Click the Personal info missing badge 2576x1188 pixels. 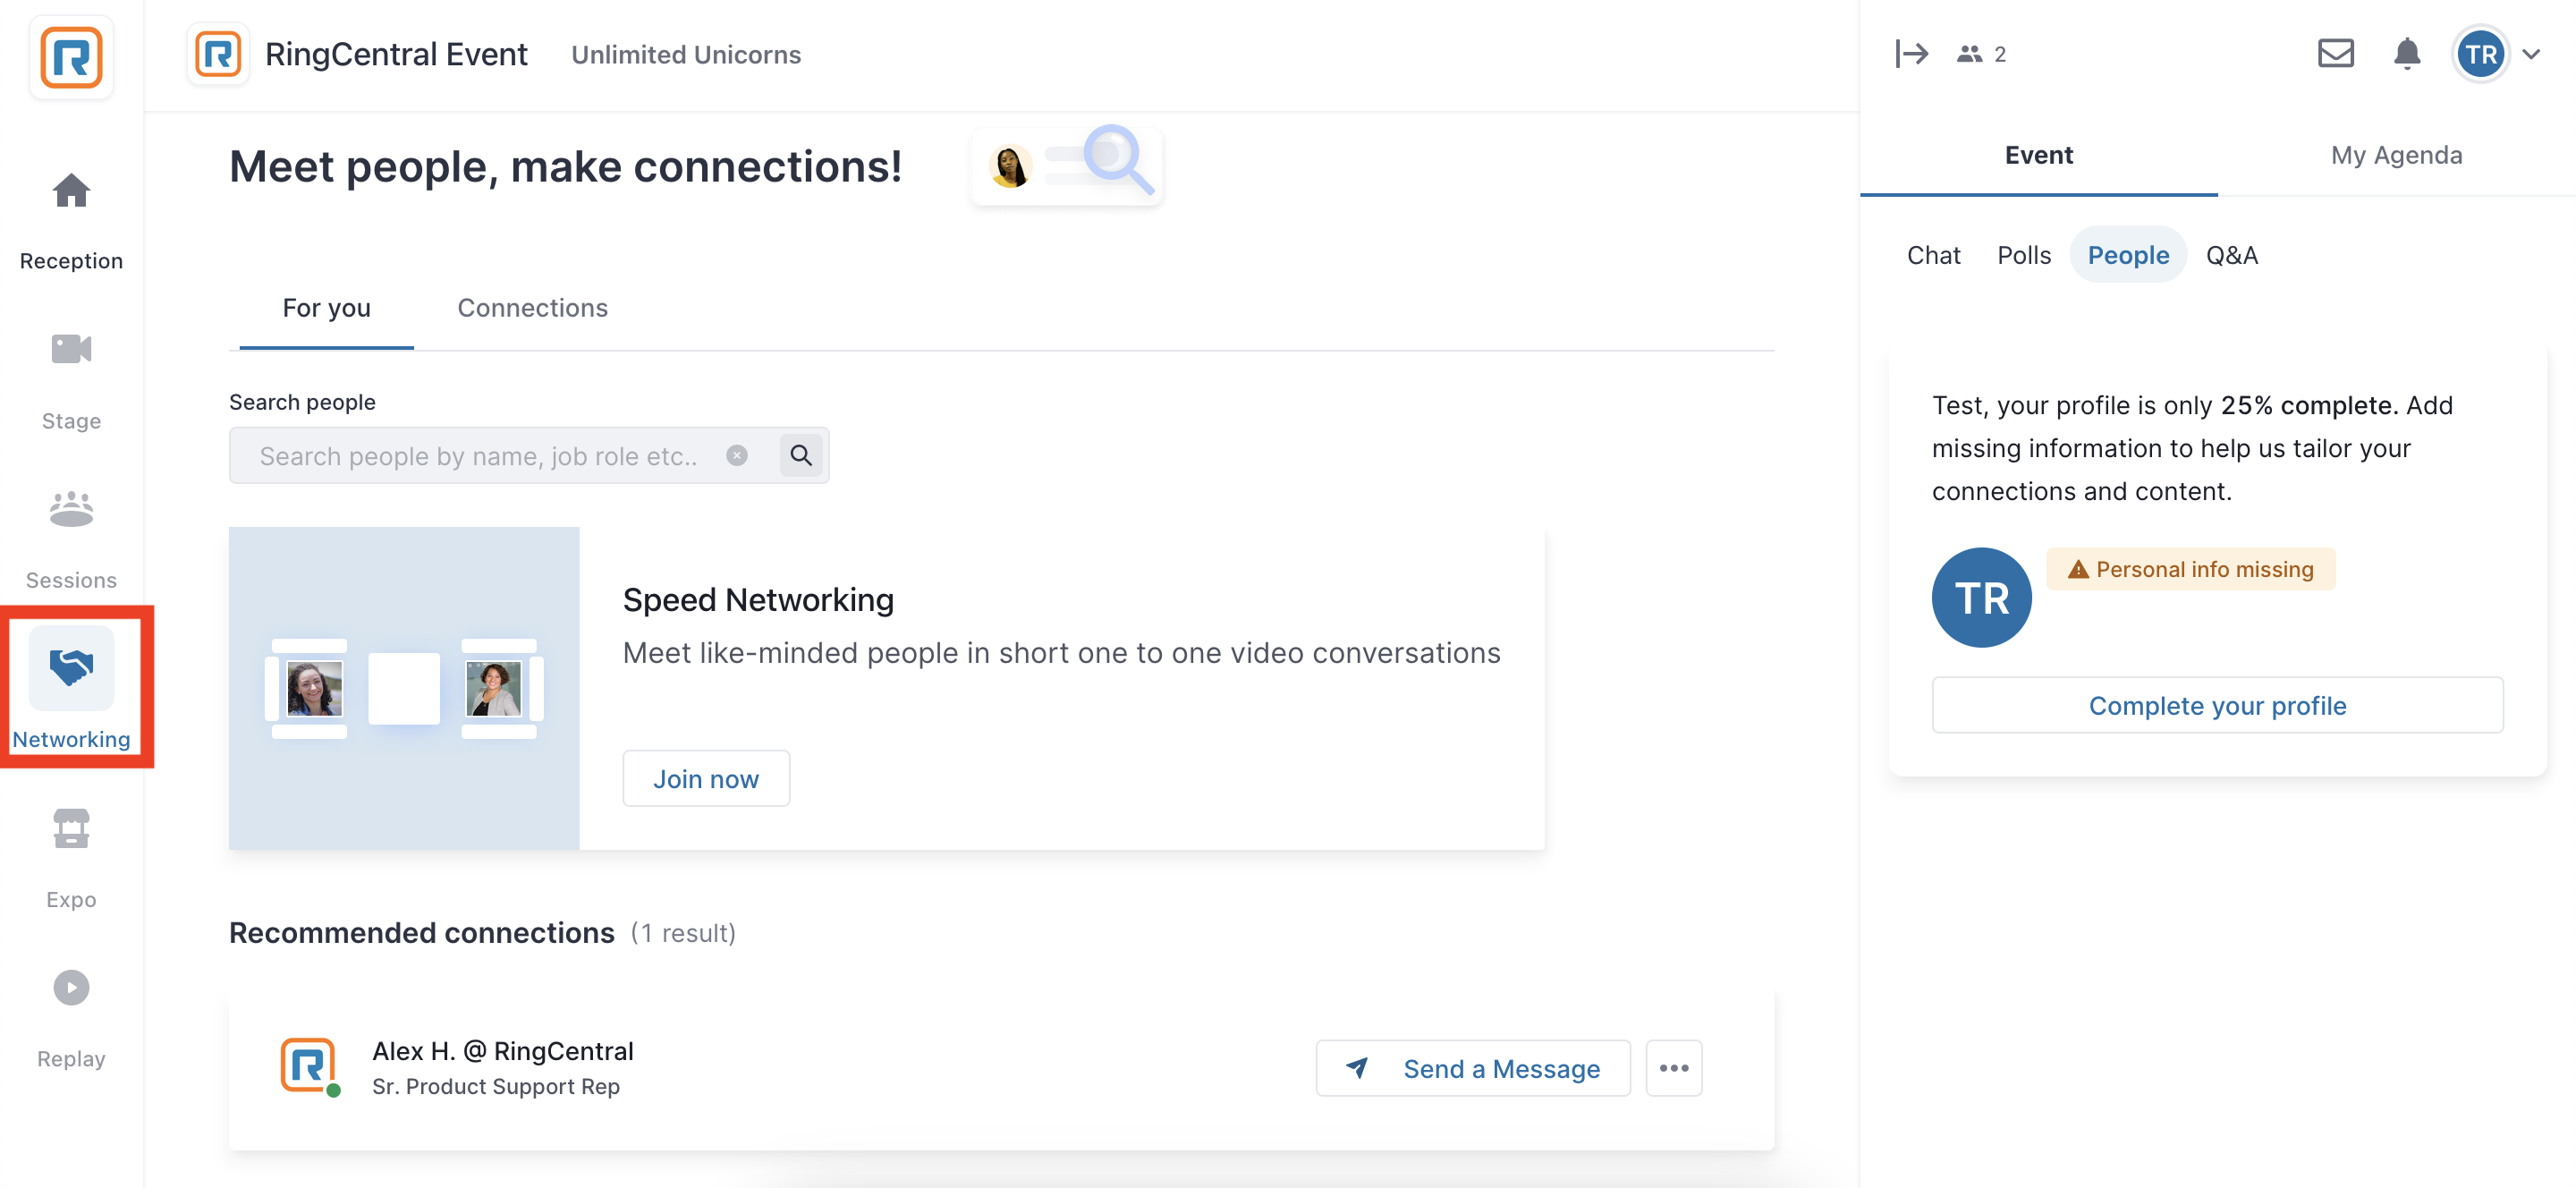click(2190, 569)
